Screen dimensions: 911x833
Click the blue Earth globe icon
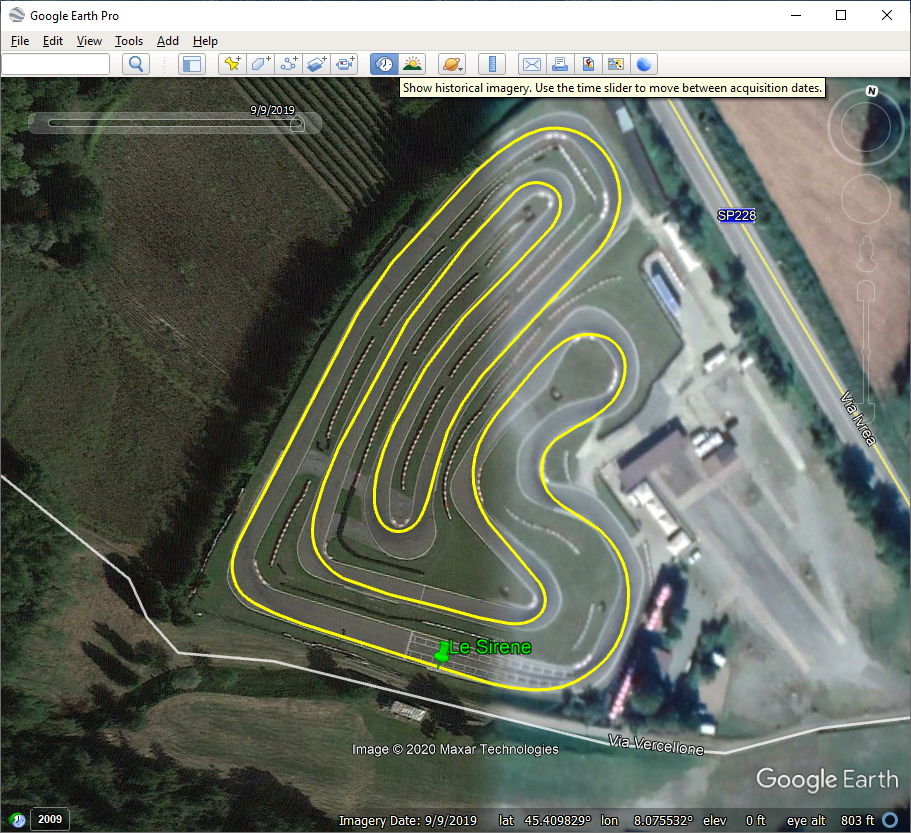(x=644, y=64)
